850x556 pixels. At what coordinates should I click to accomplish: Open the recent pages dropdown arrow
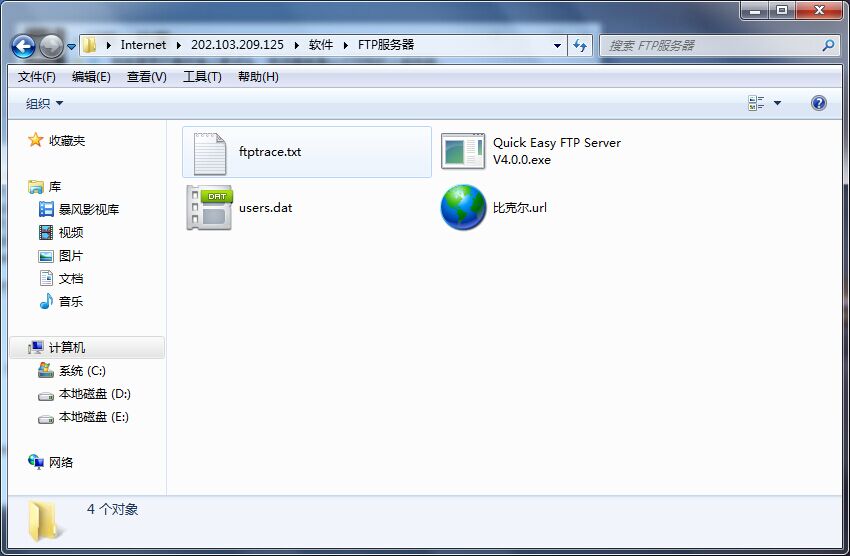pos(72,47)
